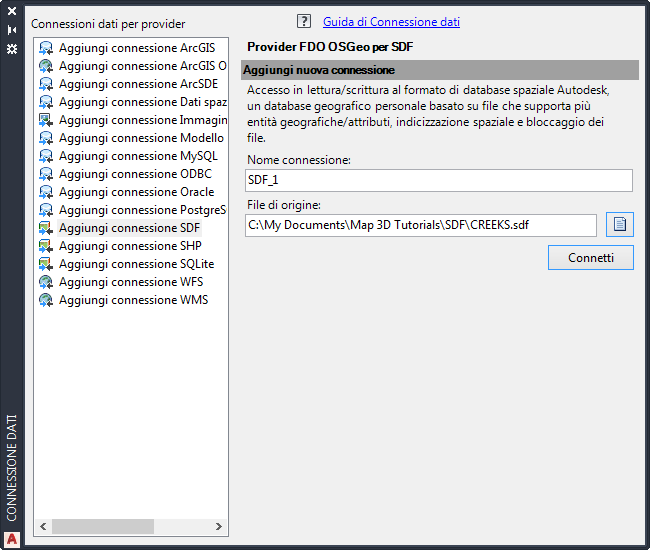Click the provider list scroll left arrow

point(43,526)
